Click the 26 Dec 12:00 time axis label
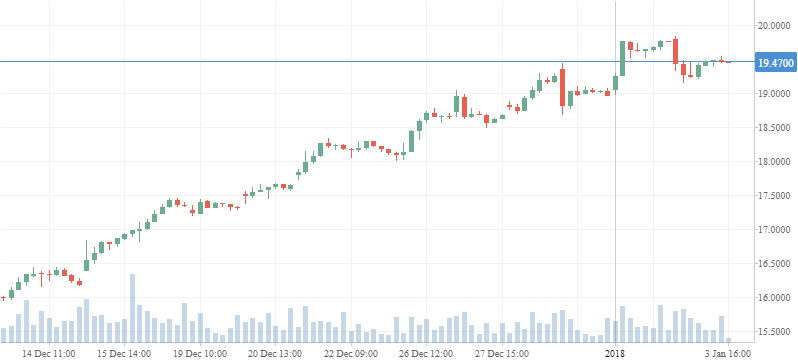The image size is (798, 363). pos(426,354)
